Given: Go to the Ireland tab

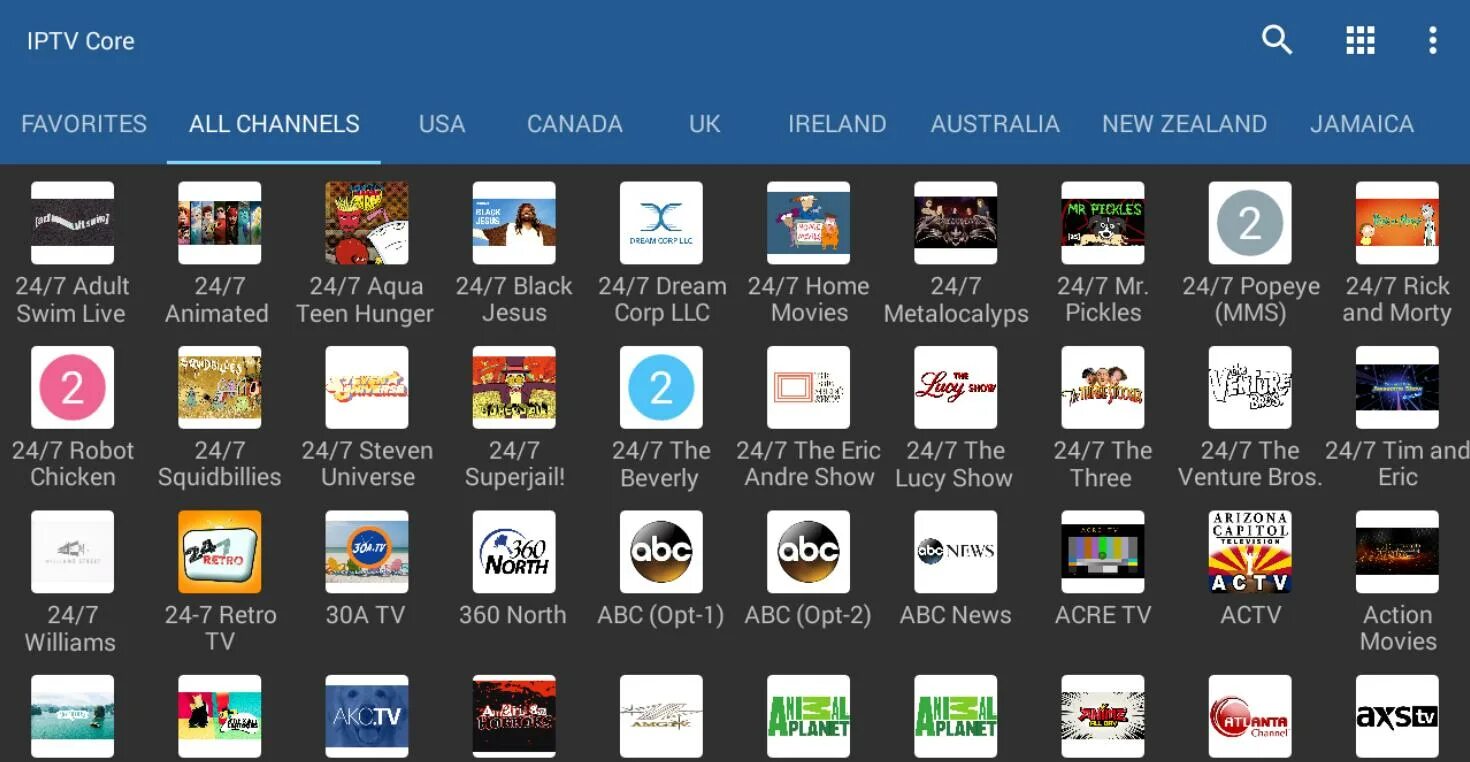Looking at the screenshot, I should (x=837, y=124).
